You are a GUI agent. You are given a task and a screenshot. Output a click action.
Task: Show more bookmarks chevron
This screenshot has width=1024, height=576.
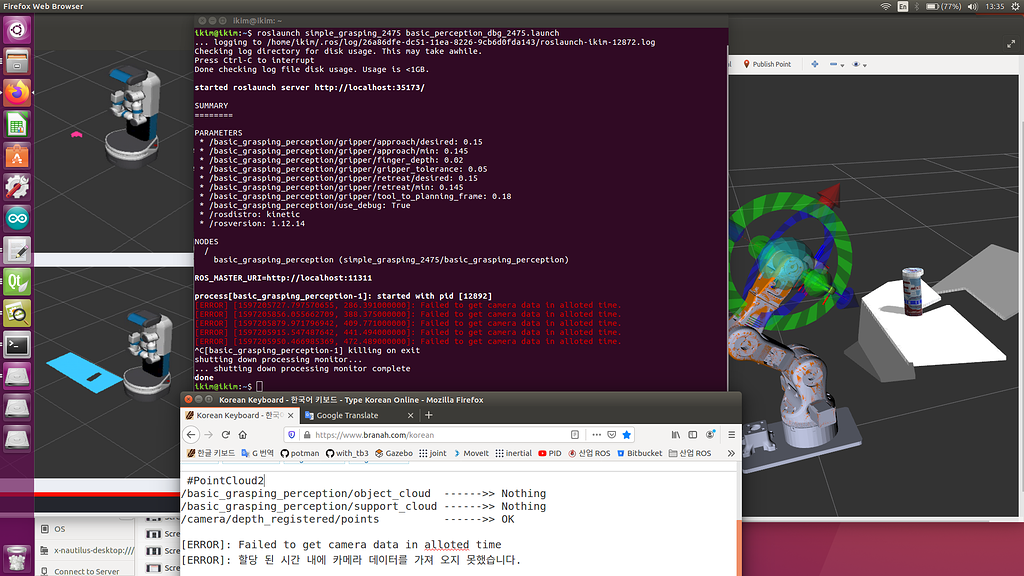(731, 453)
